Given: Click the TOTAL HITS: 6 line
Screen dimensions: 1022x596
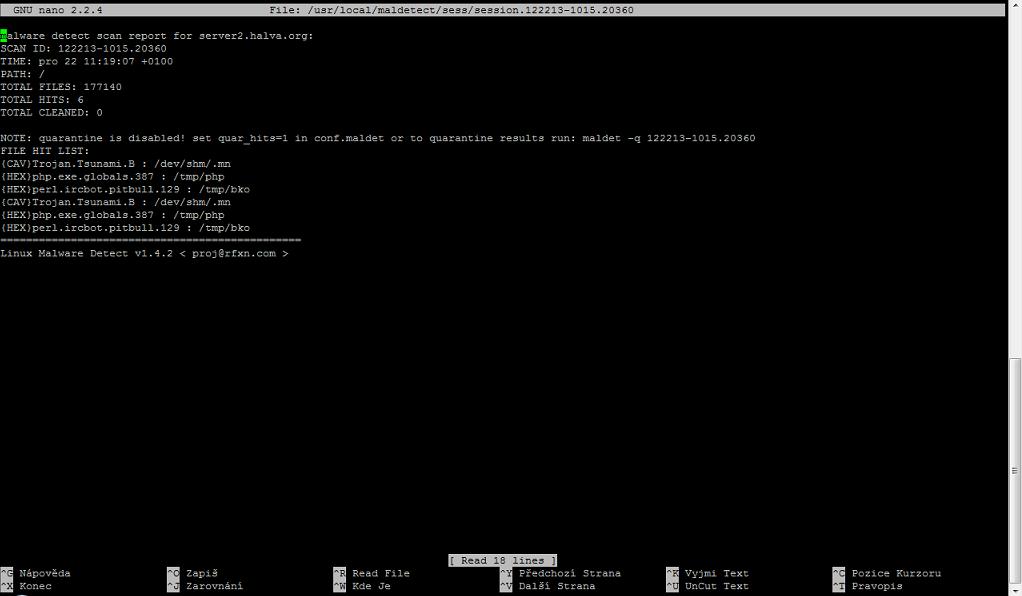Looking at the screenshot, I should point(42,100).
